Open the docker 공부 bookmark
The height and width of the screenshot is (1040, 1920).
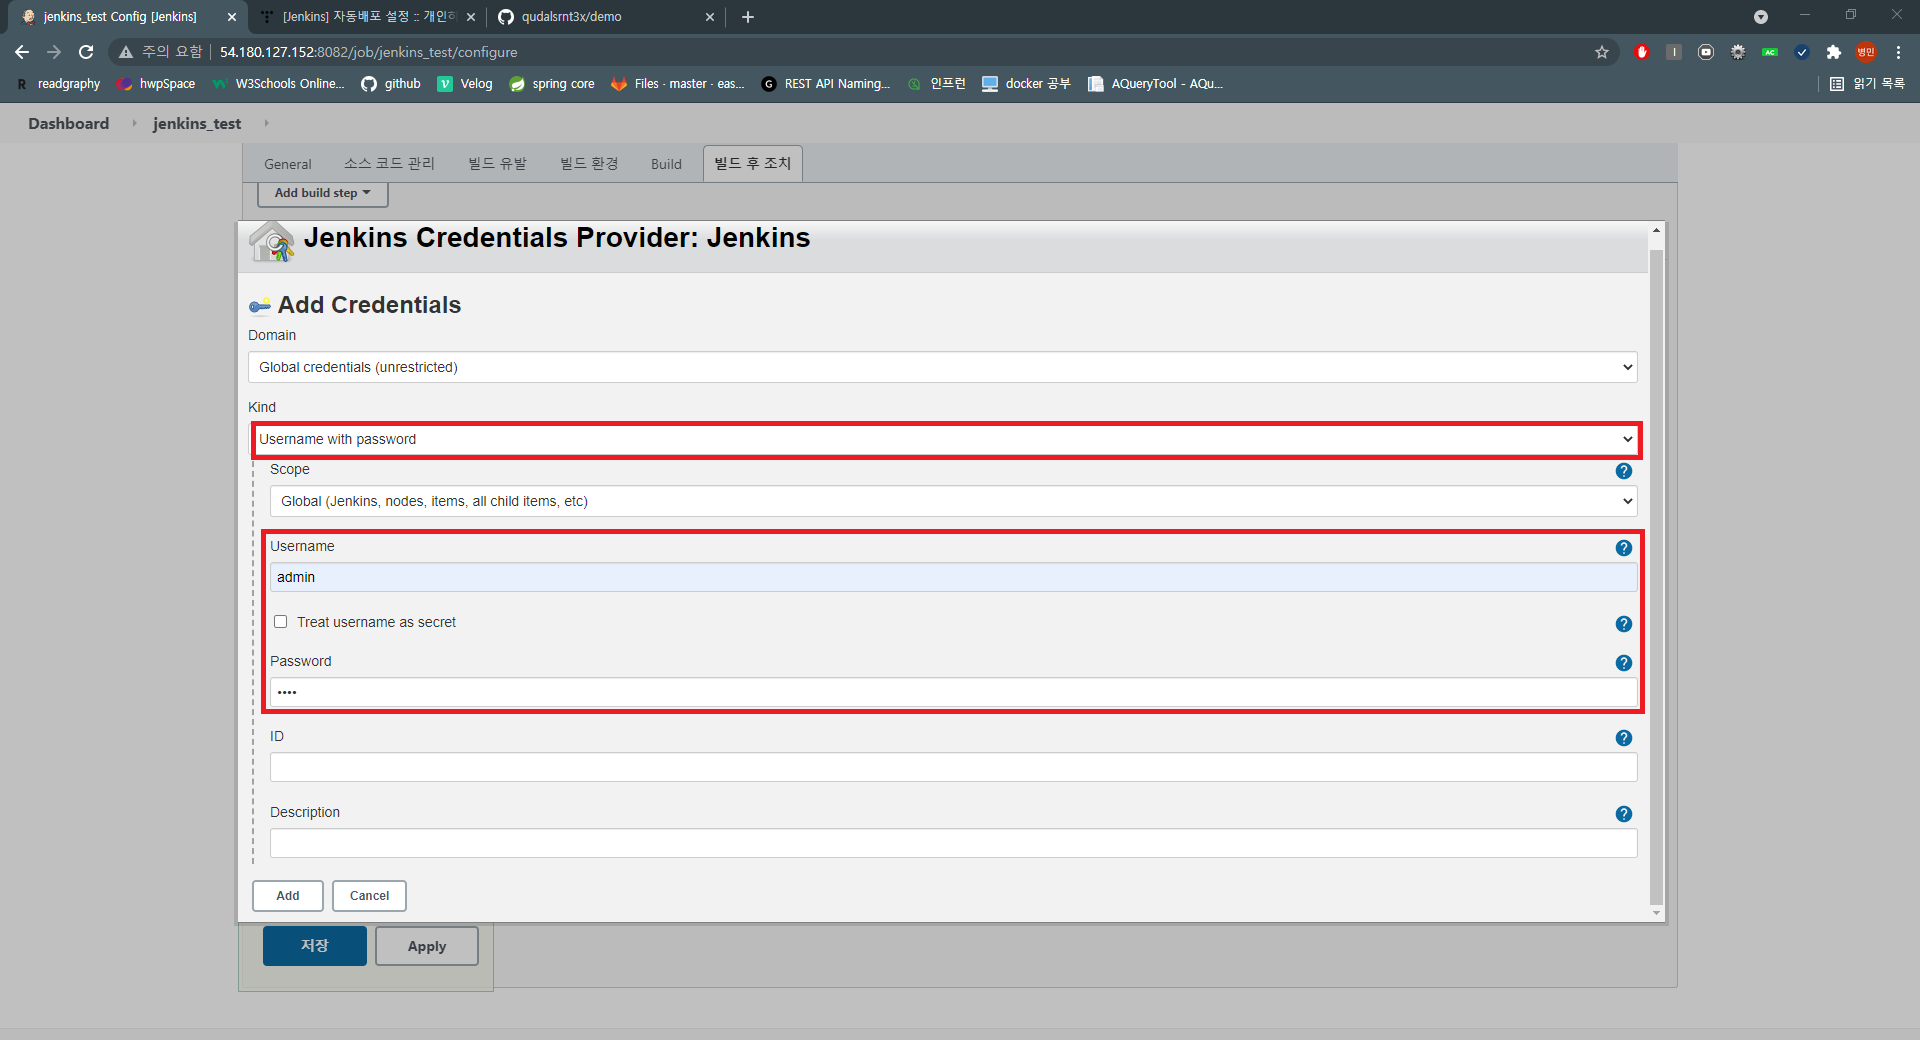pos(1026,84)
